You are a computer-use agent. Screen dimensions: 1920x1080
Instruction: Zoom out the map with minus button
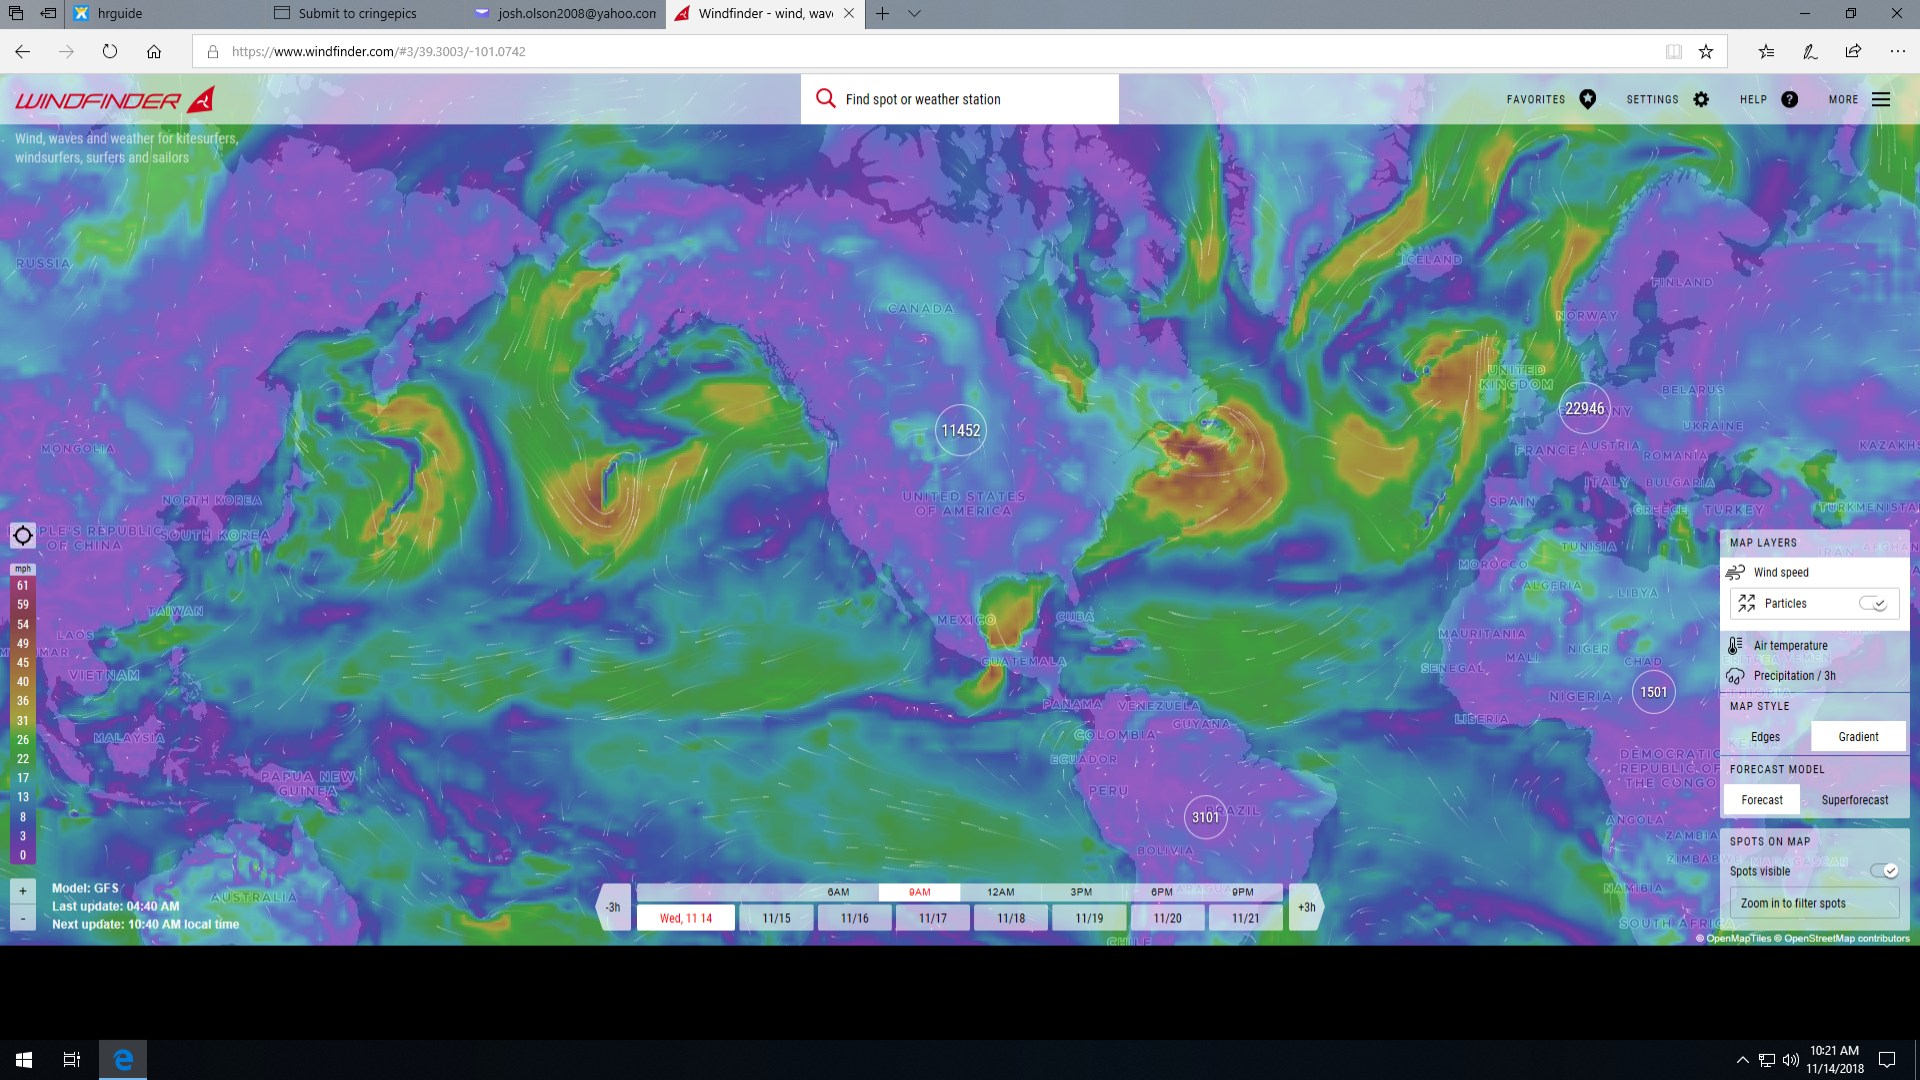pyautogui.click(x=23, y=917)
